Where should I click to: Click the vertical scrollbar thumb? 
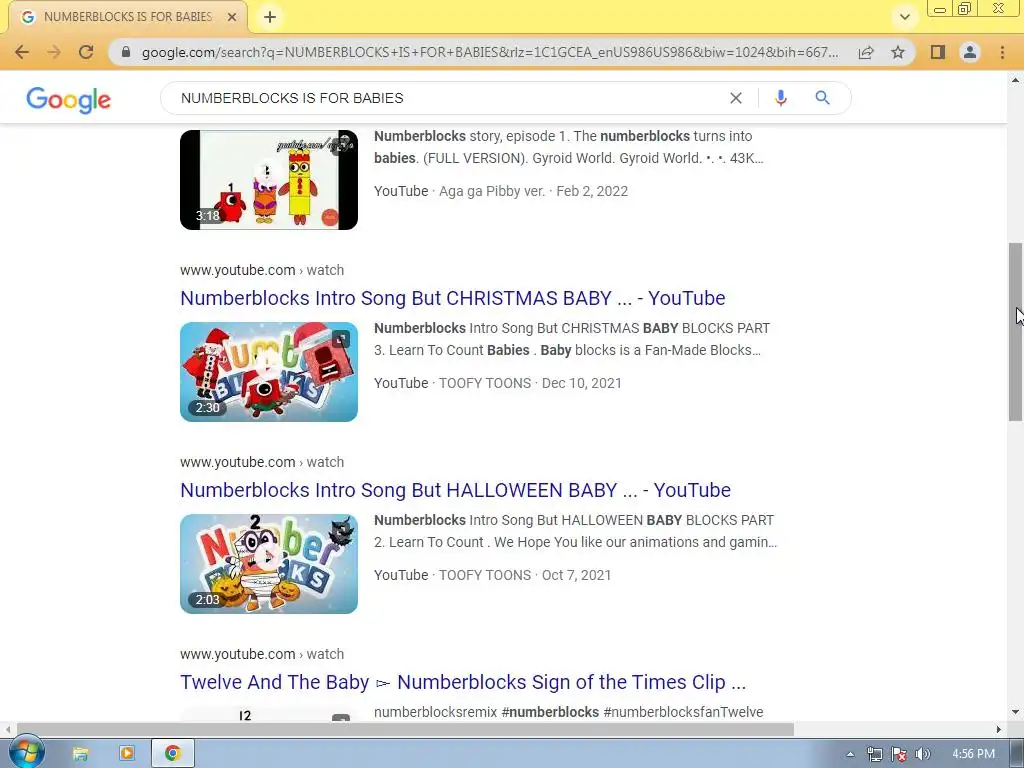(1015, 332)
